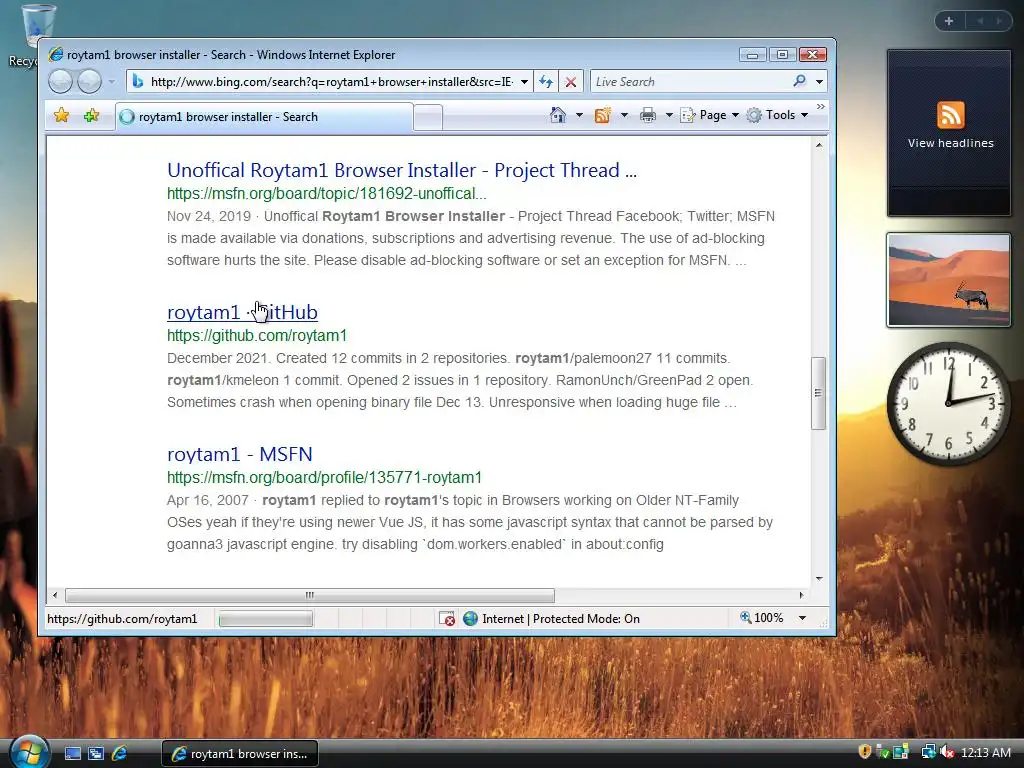Click Switch between windows quick launch icon
The width and height of the screenshot is (1024, 768).
96,754
